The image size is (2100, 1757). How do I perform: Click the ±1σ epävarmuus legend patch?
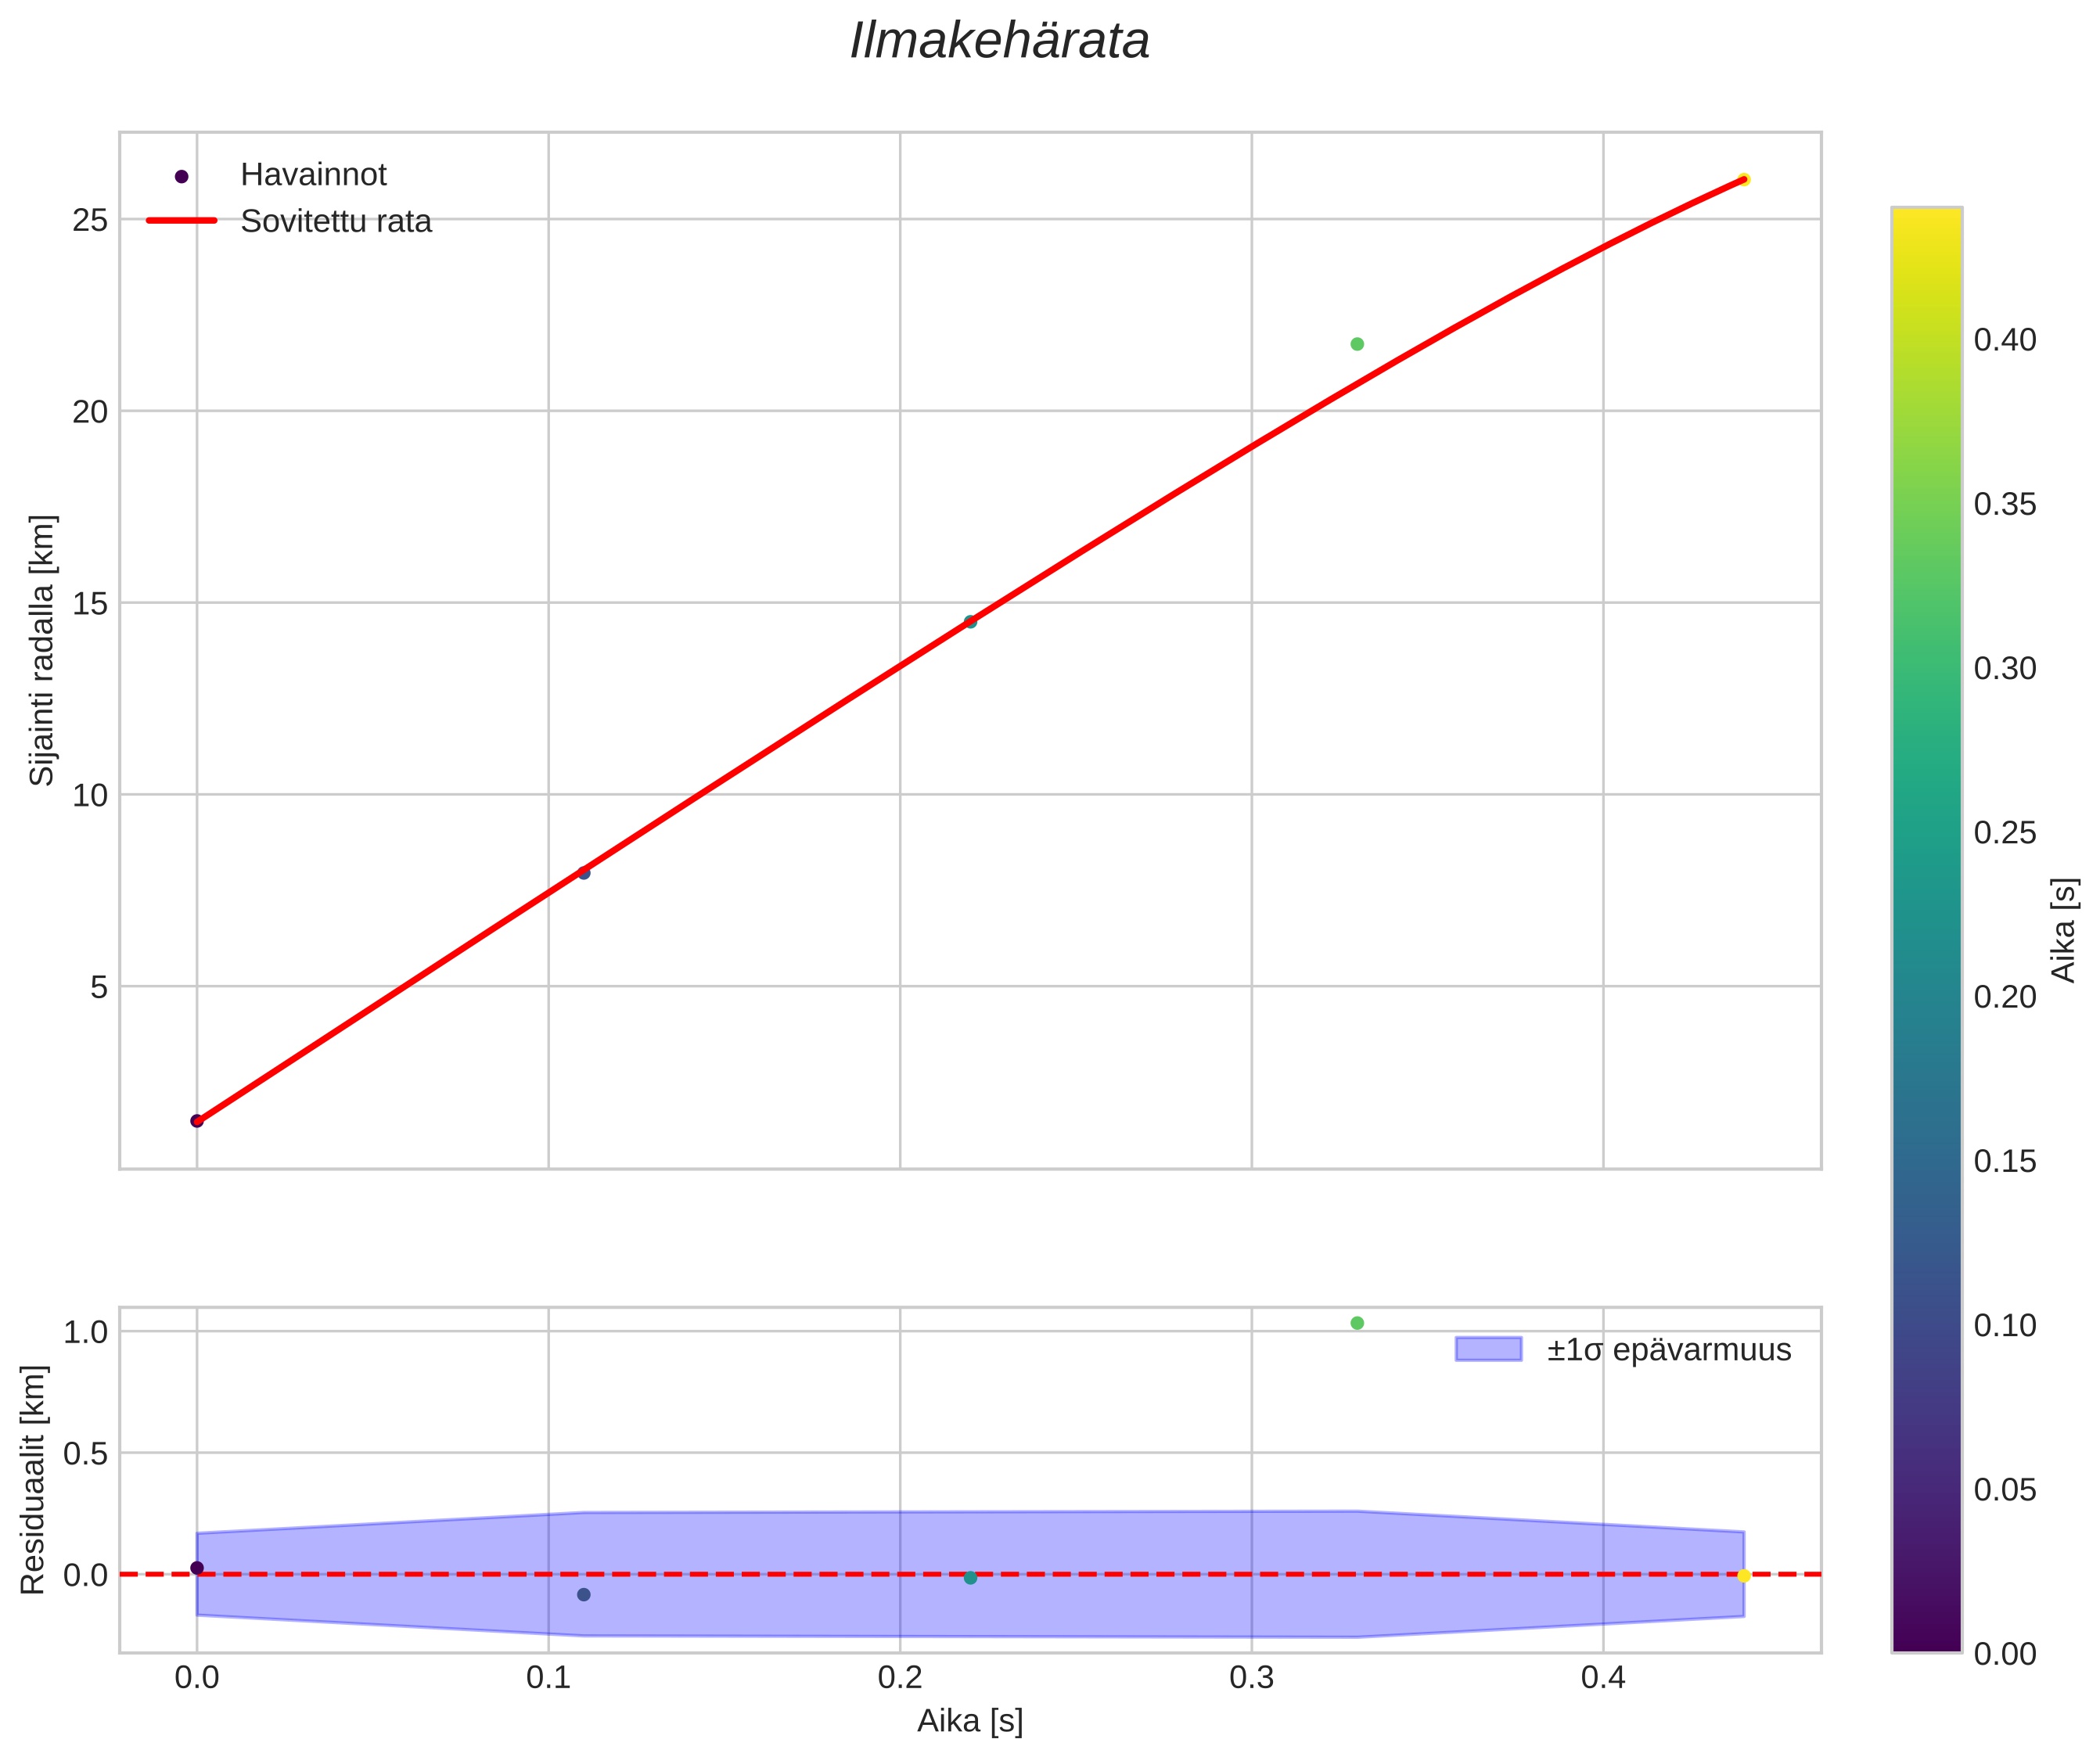[x=1488, y=1350]
